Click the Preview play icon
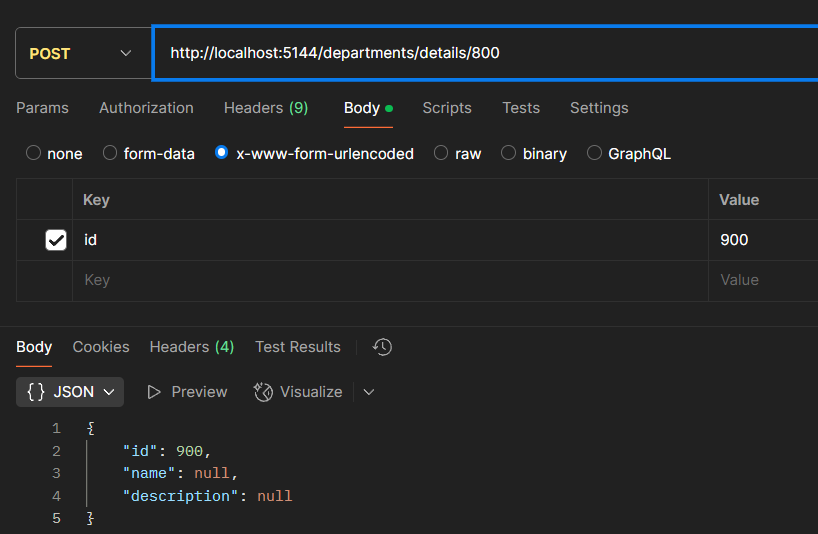The width and height of the screenshot is (818, 534). point(154,392)
